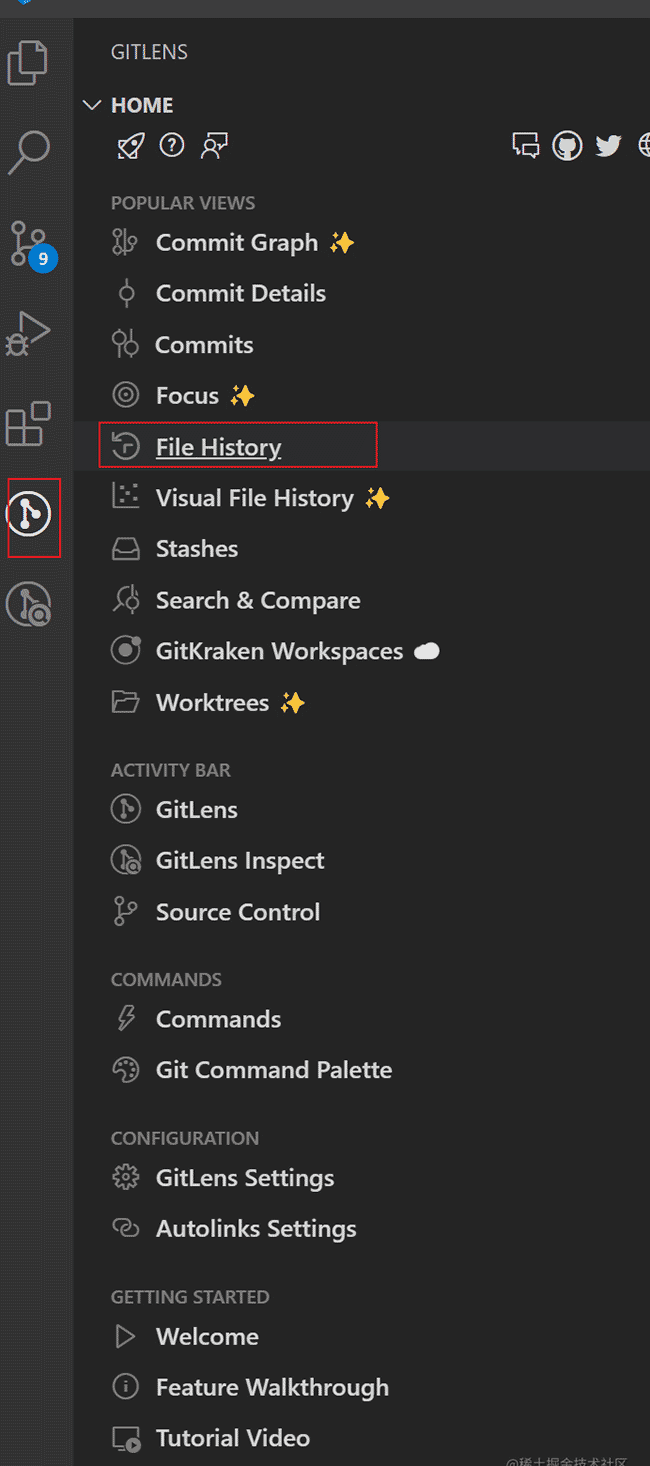Viewport: 650px width, 1466px height.
Task: Click the Worktrees folder icon
Action: [125, 703]
